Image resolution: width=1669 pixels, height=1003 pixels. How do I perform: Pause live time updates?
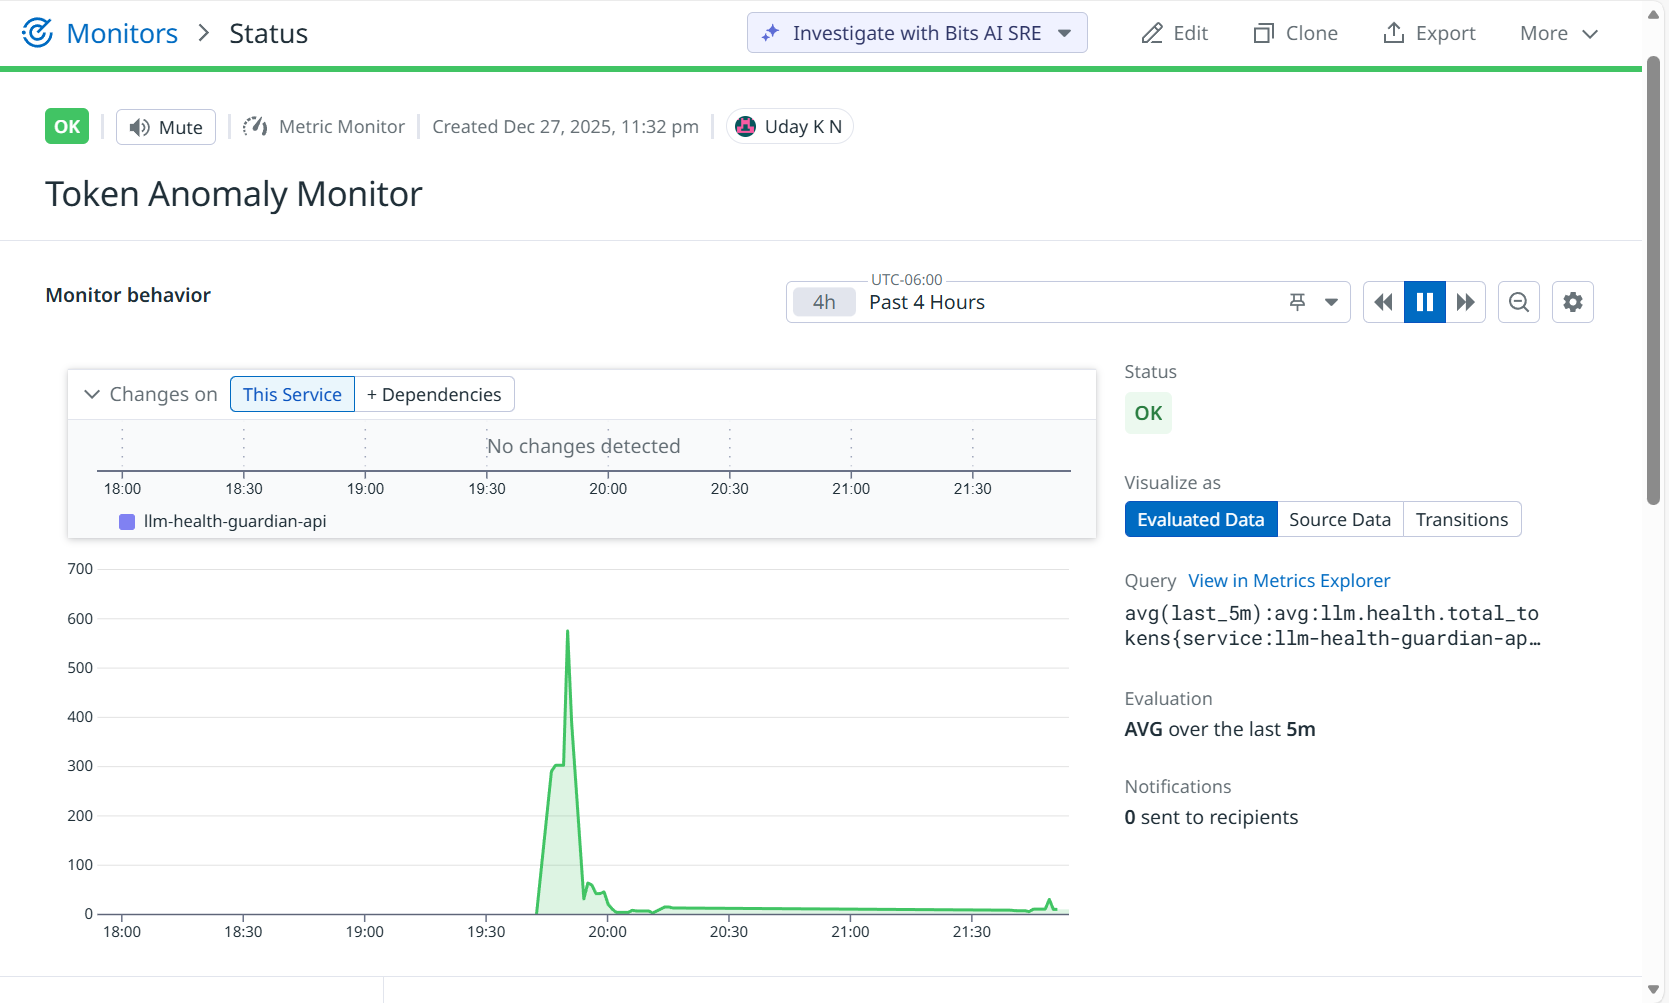point(1425,302)
